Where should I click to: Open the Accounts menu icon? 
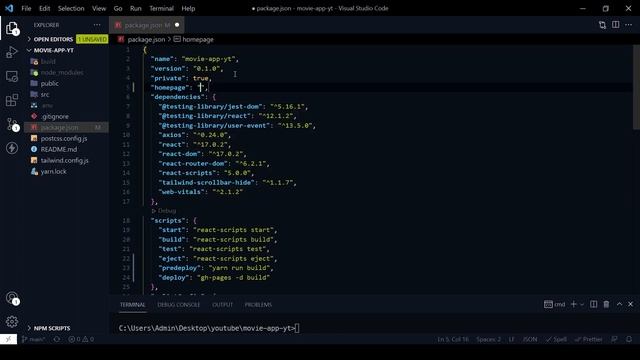(12, 298)
